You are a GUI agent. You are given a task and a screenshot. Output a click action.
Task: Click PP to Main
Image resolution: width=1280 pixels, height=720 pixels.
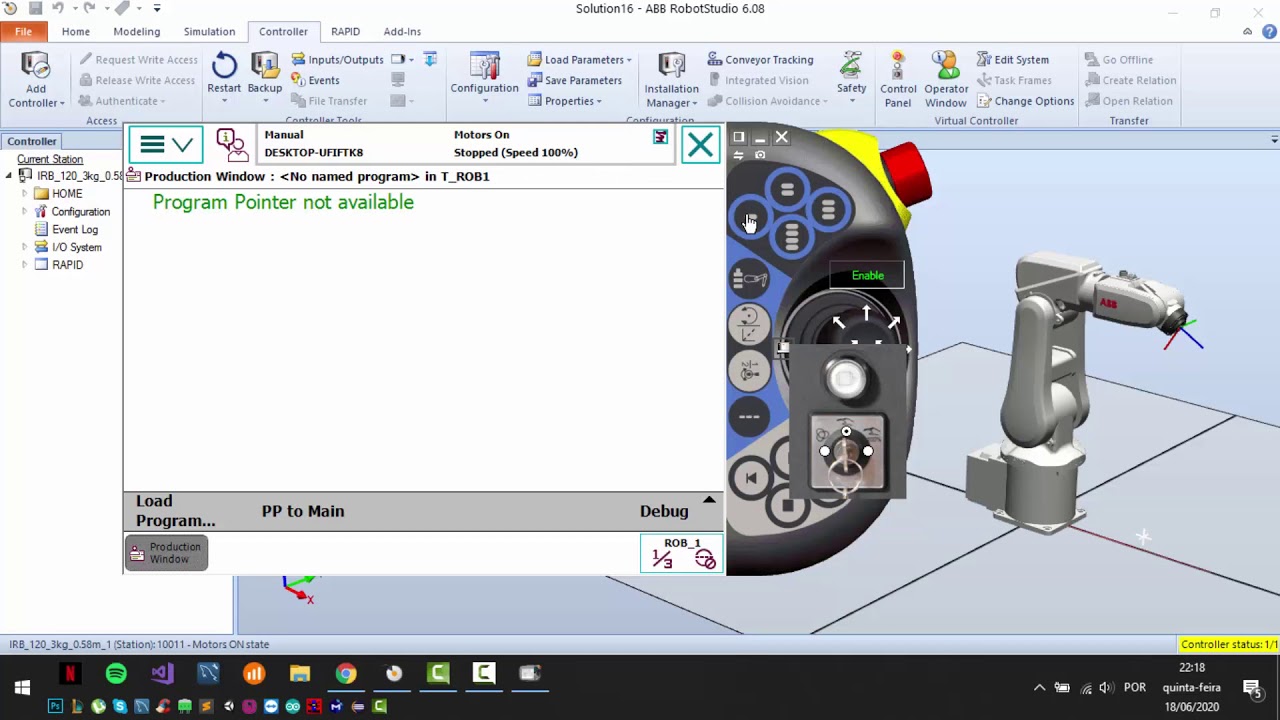303,511
